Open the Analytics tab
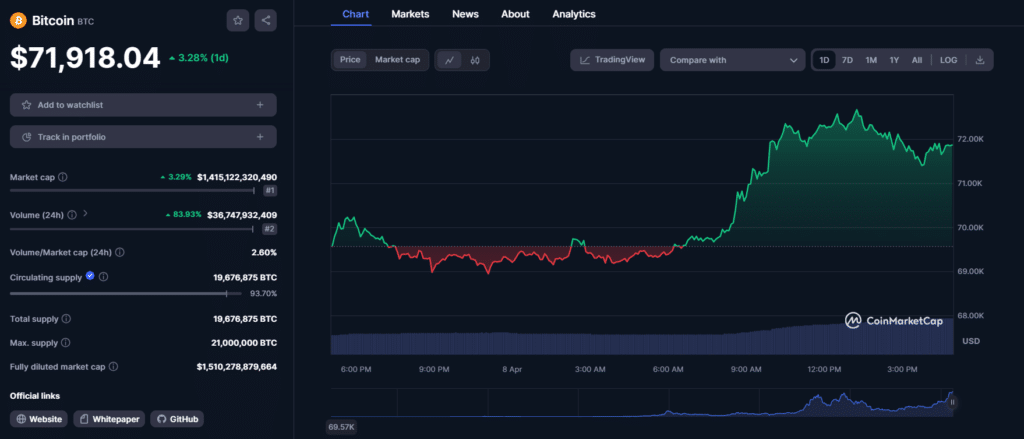Screen dimensions: 1024x439 [x=574, y=14]
